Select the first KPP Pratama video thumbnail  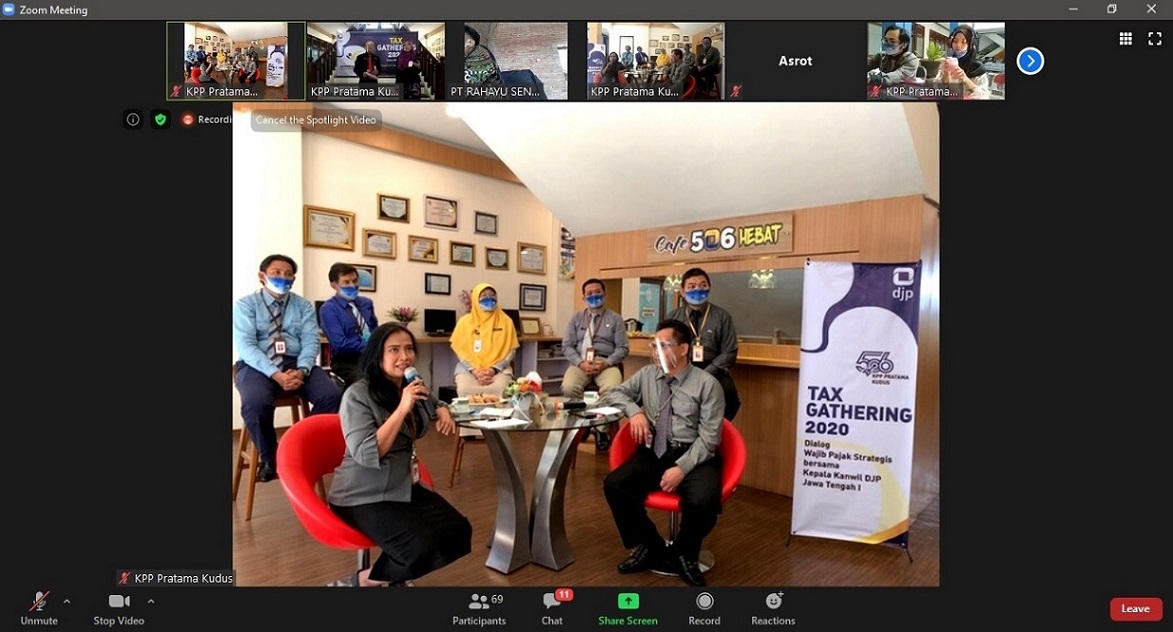pyautogui.click(x=235, y=61)
